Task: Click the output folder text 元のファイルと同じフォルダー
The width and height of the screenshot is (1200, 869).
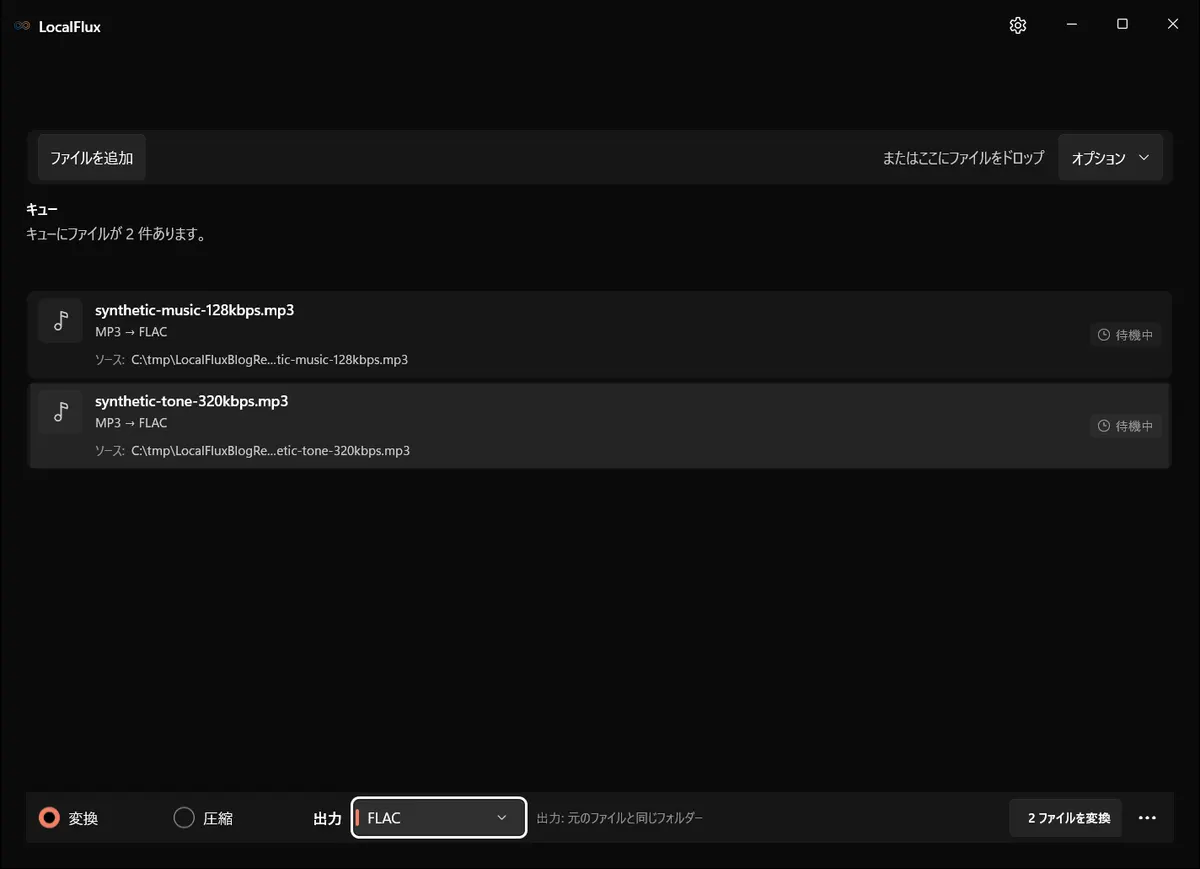Action: (x=635, y=818)
